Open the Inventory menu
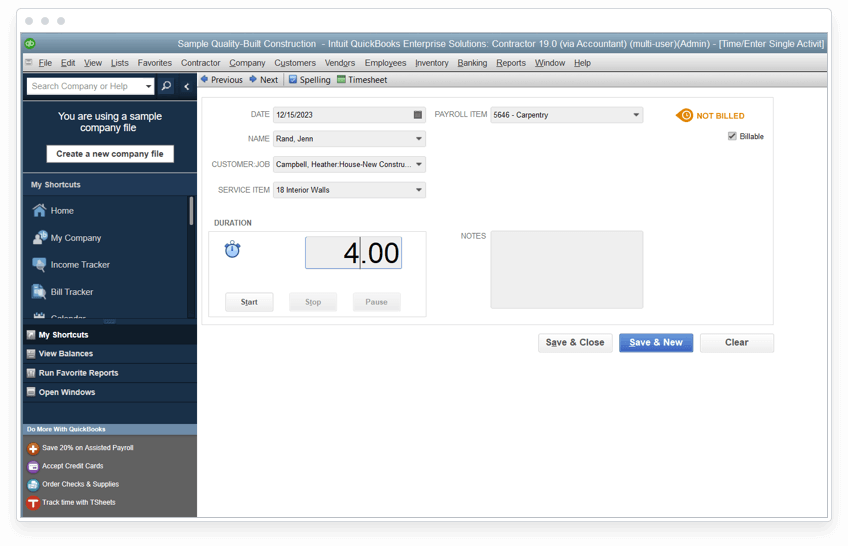The image size is (848, 546). [432, 63]
